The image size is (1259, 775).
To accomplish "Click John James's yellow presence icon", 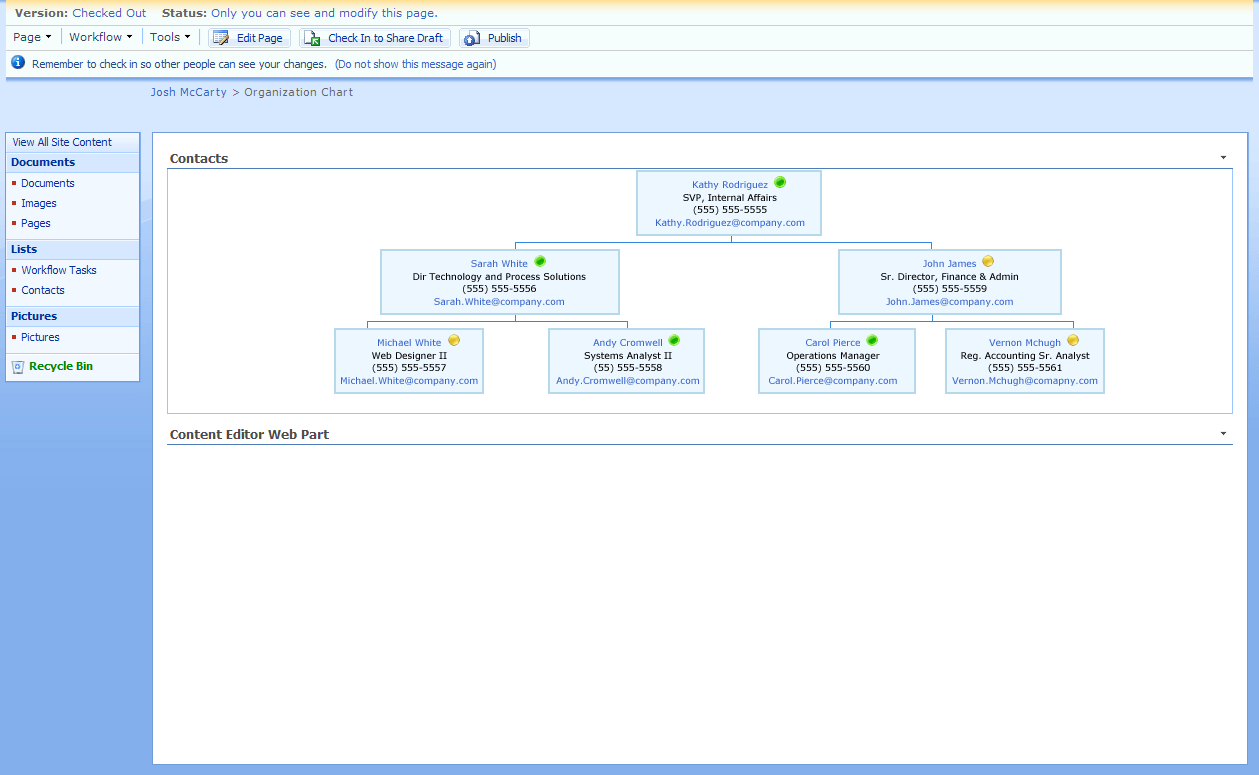I will (988, 262).
